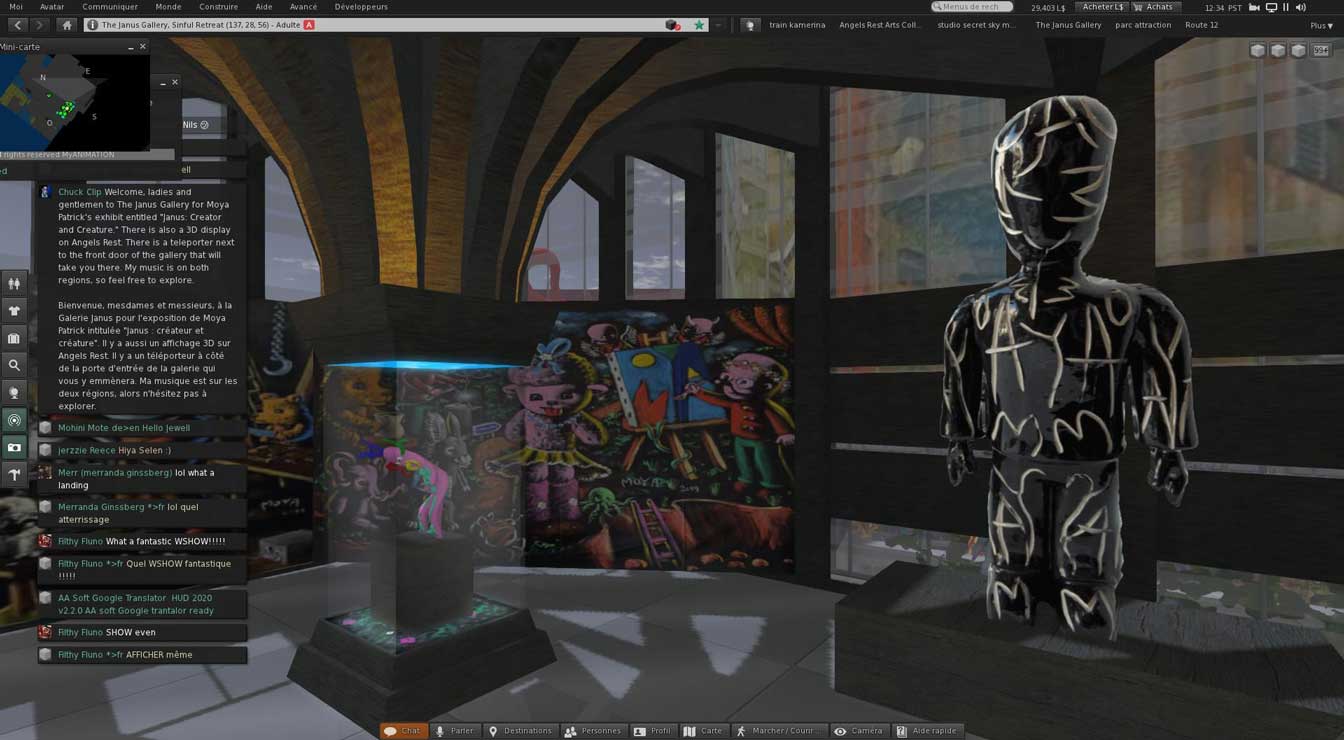This screenshot has height=740, width=1344.
Task: Click the 99+ notifications counter
Action: point(1321,50)
